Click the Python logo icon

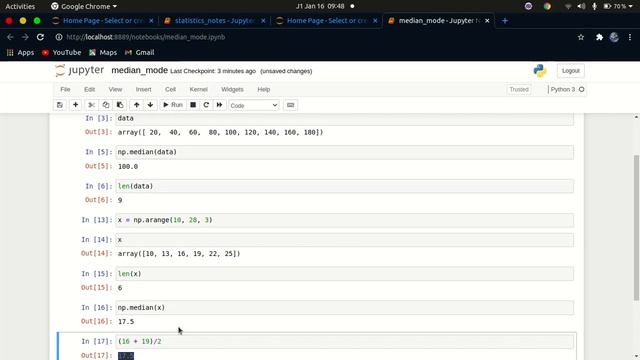tap(540, 71)
